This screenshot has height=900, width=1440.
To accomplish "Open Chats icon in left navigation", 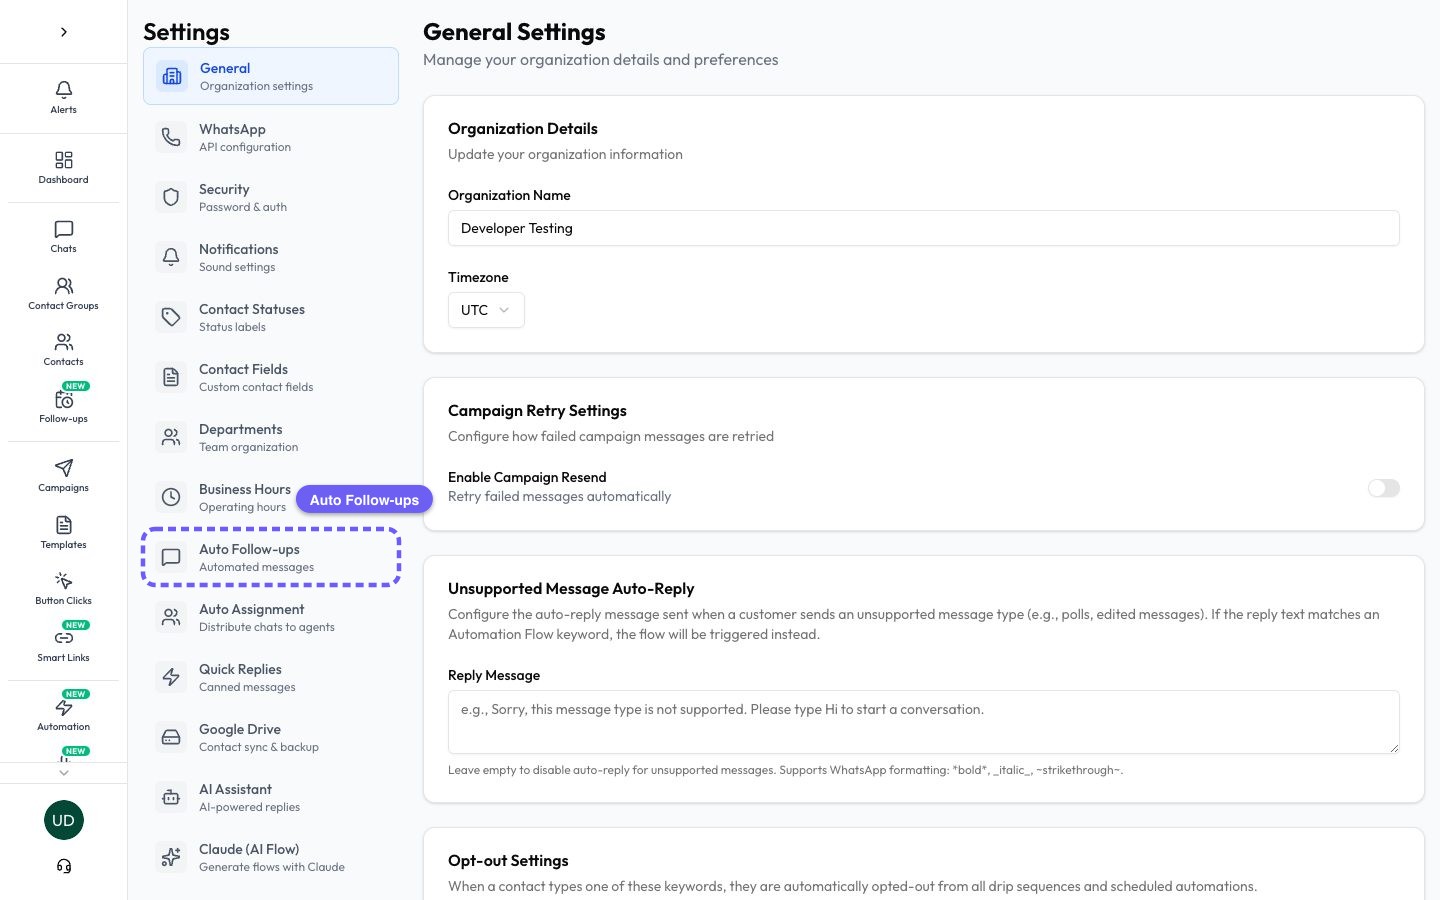I will point(63,229).
